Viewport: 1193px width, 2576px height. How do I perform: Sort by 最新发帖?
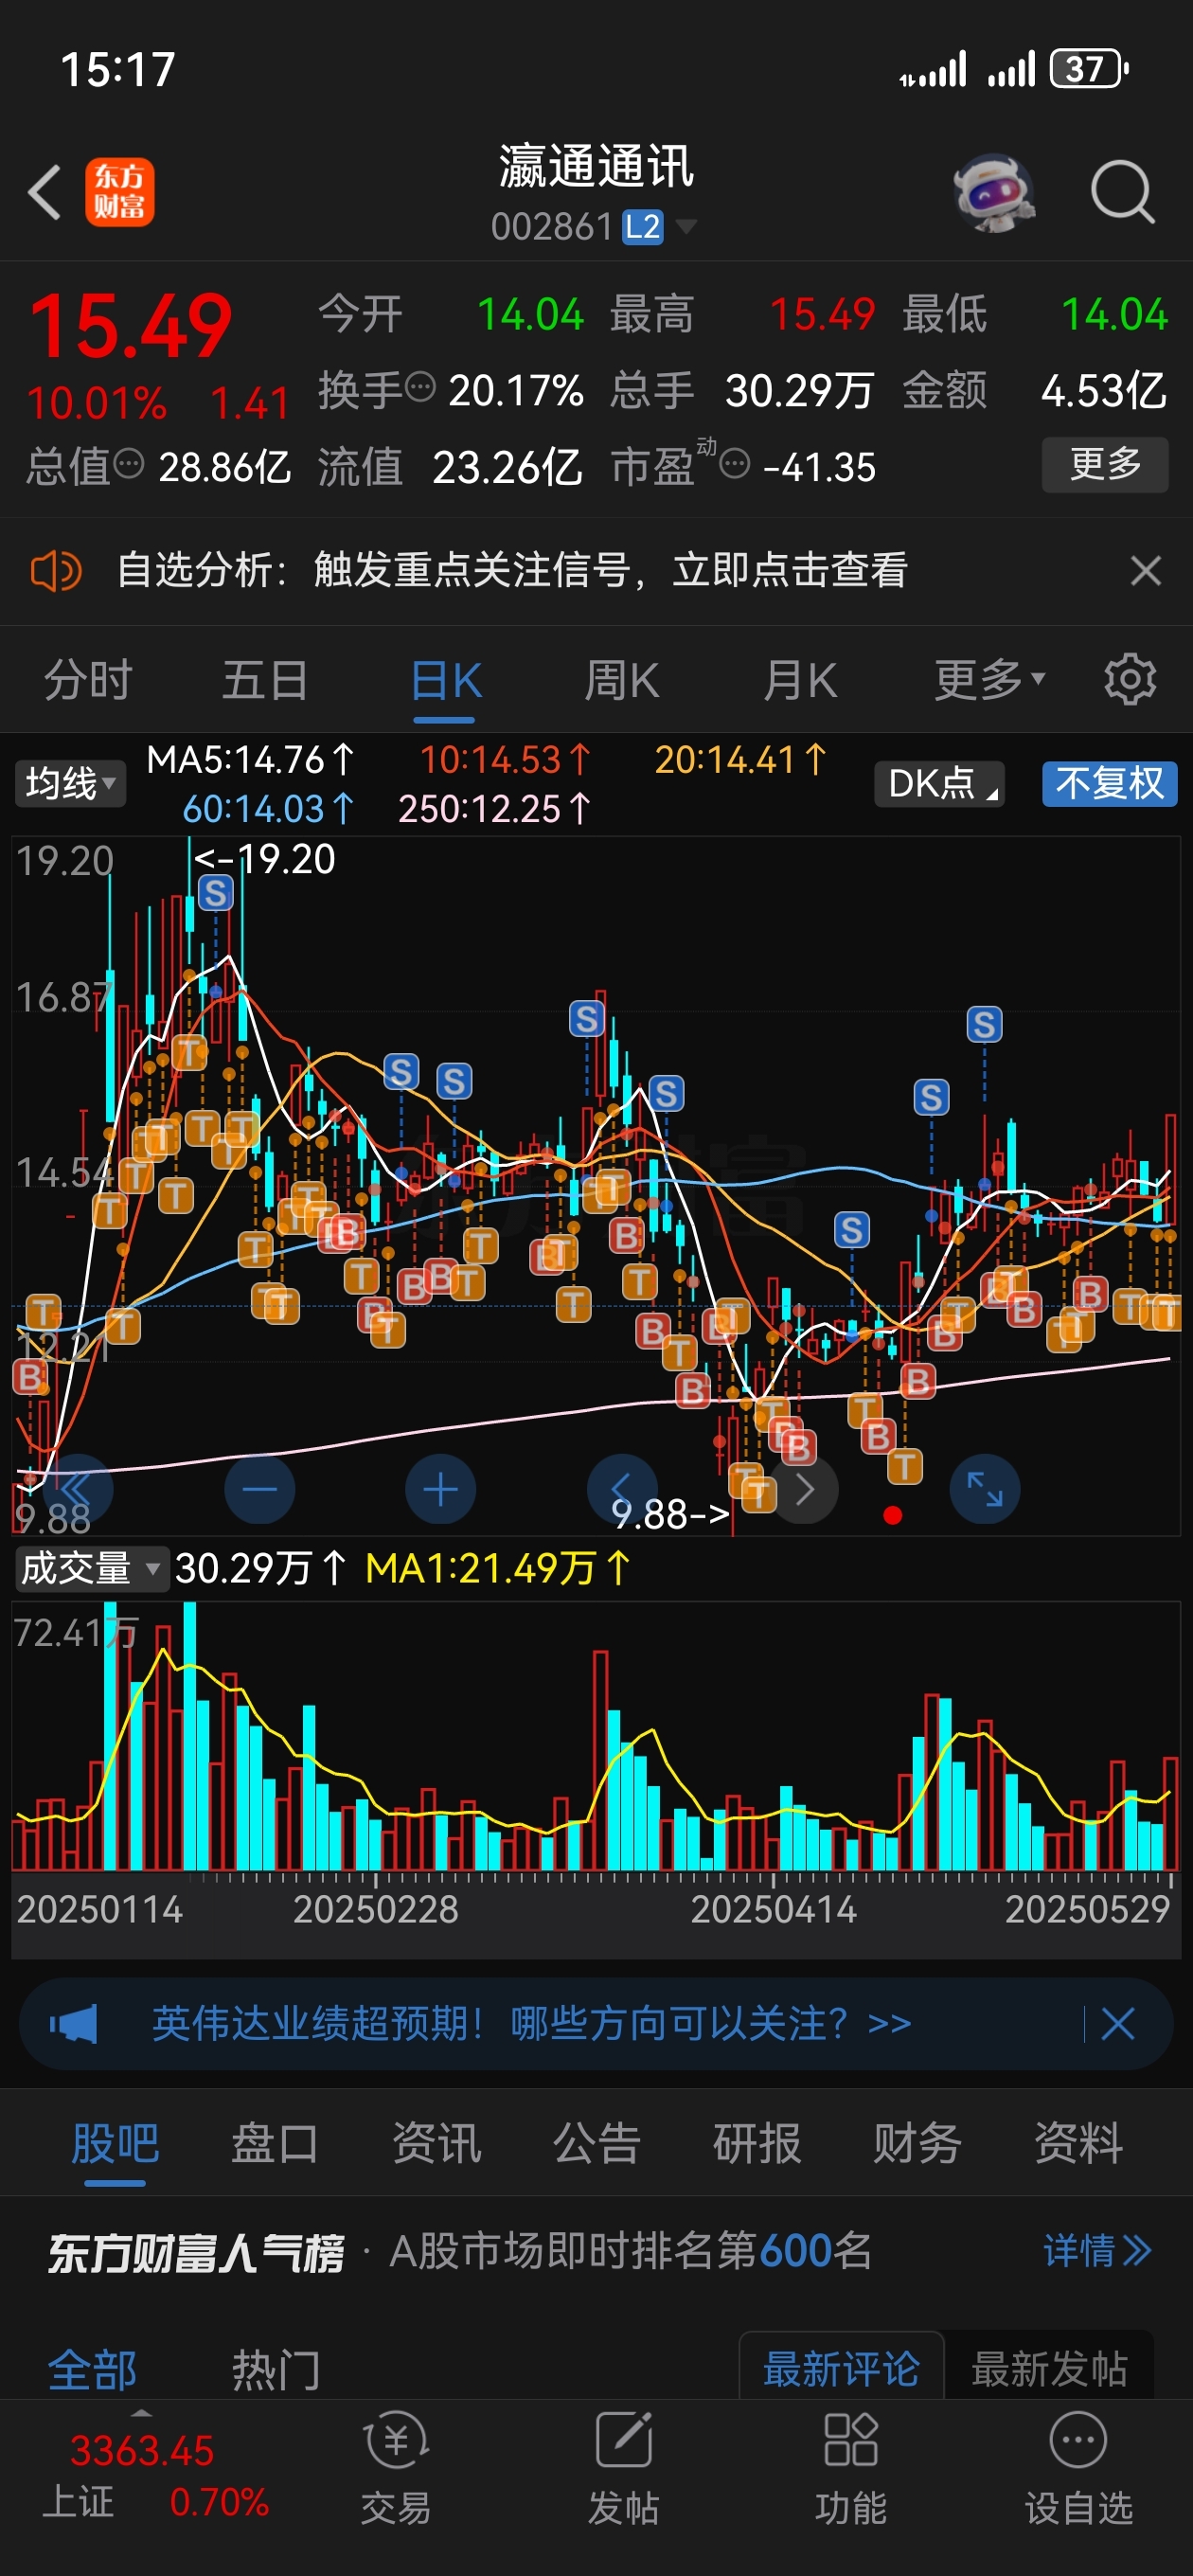point(1049,2367)
